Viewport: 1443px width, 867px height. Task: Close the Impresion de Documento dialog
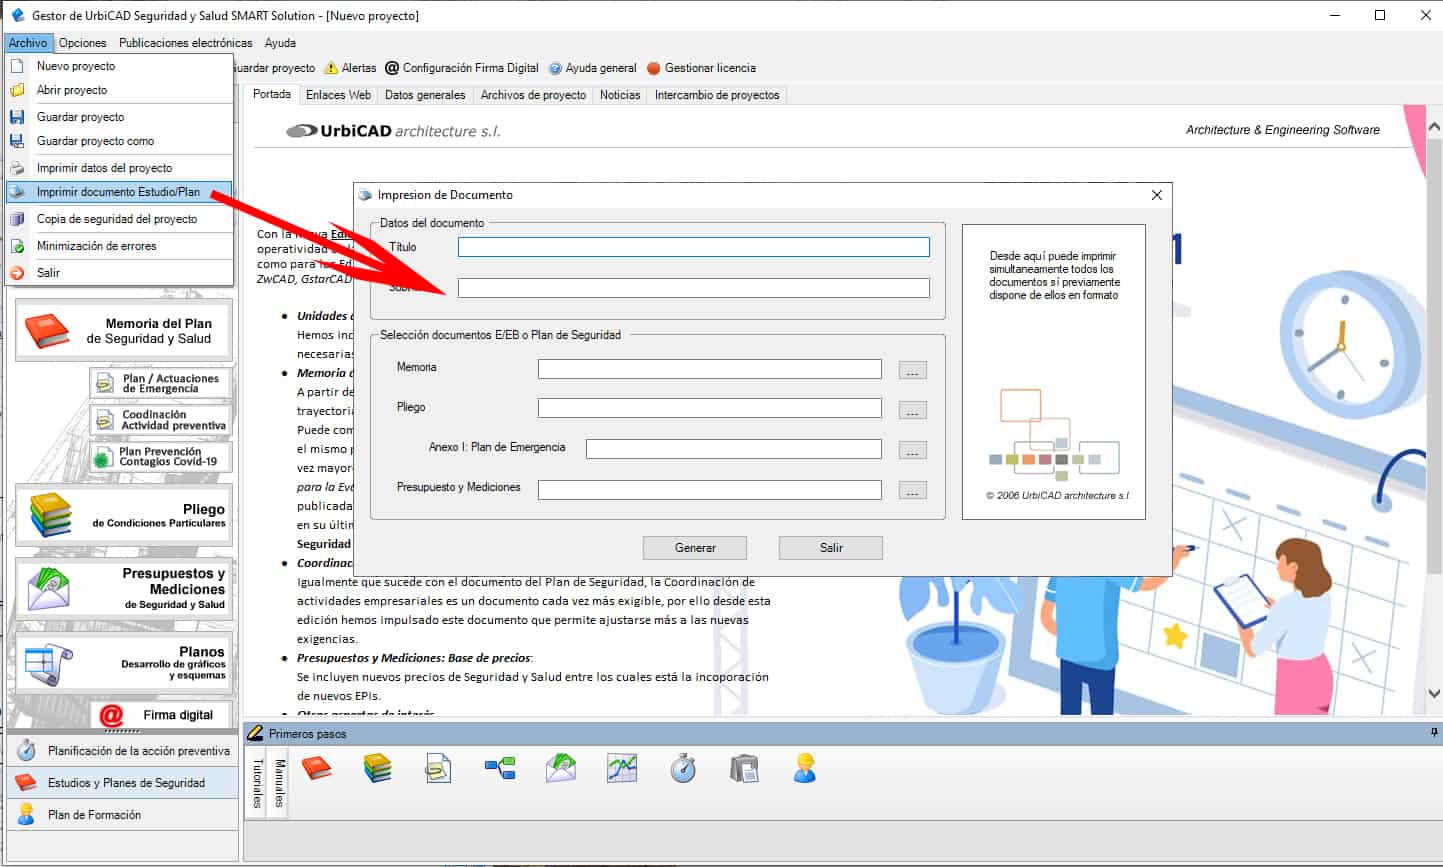coord(1157,195)
